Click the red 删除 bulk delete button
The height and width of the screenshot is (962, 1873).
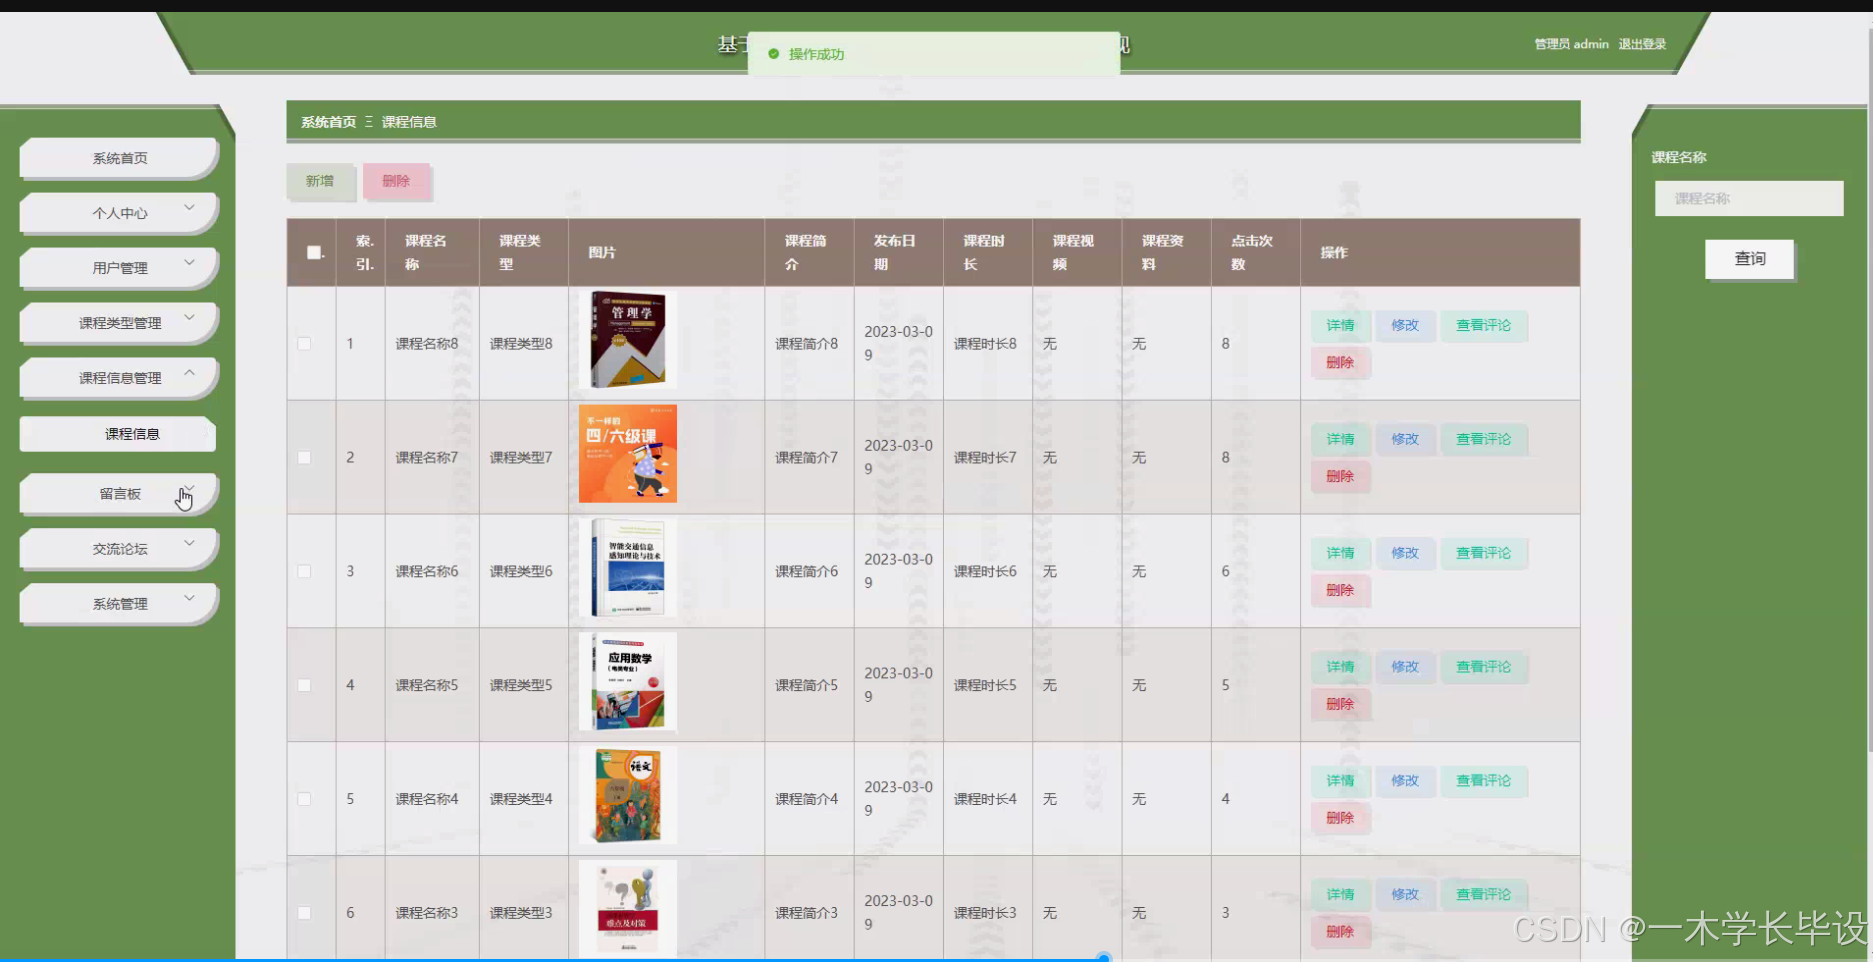coord(396,181)
